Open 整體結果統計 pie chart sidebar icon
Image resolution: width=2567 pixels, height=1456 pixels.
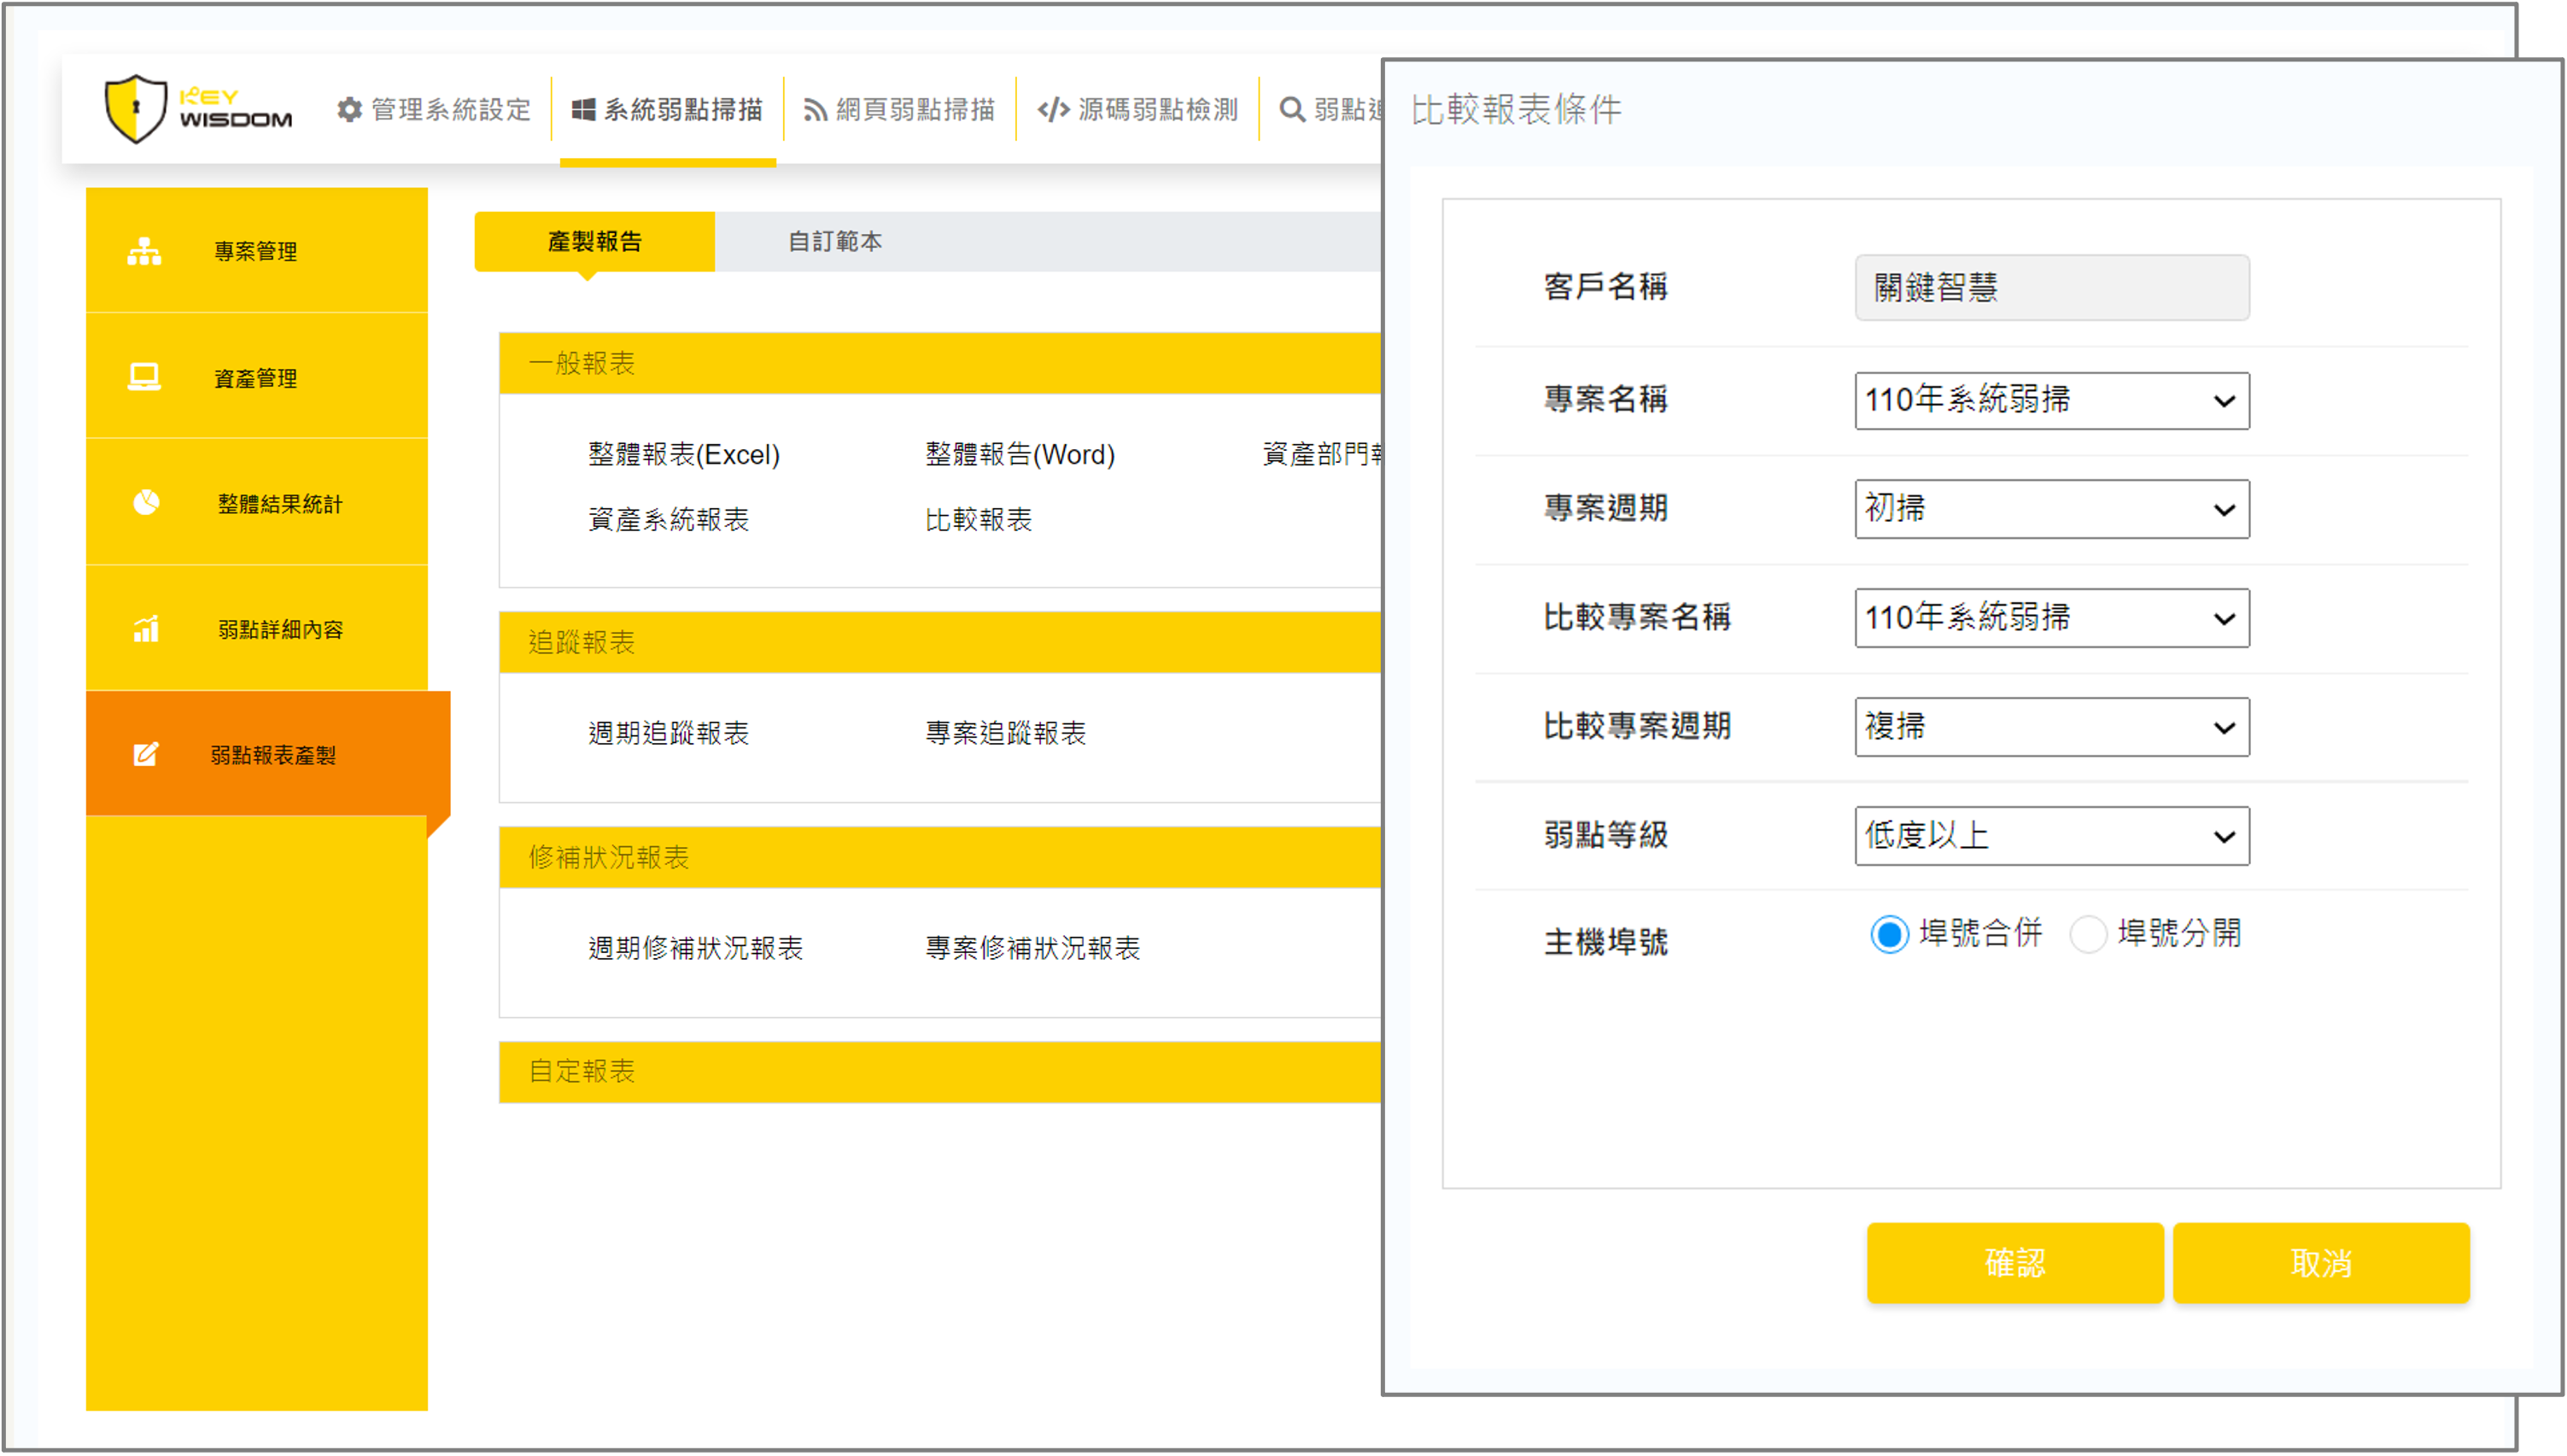(x=147, y=502)
